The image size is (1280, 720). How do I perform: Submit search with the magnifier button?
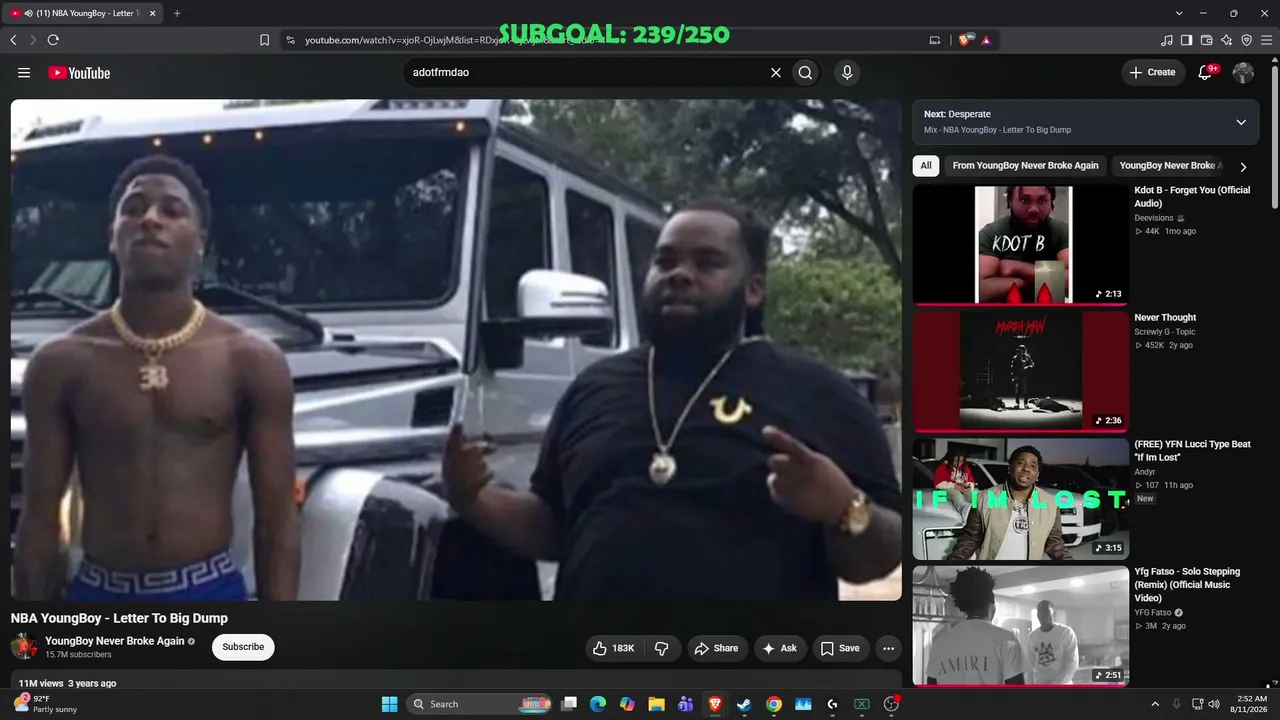tap(805, 73)
